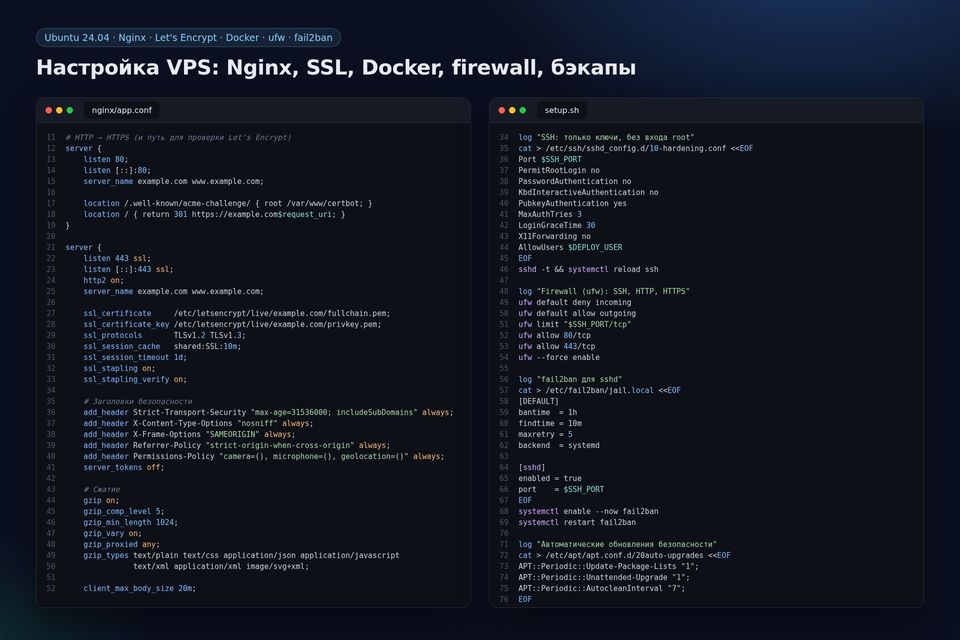Click the Referrer-Policy header line

pos(236,446)
